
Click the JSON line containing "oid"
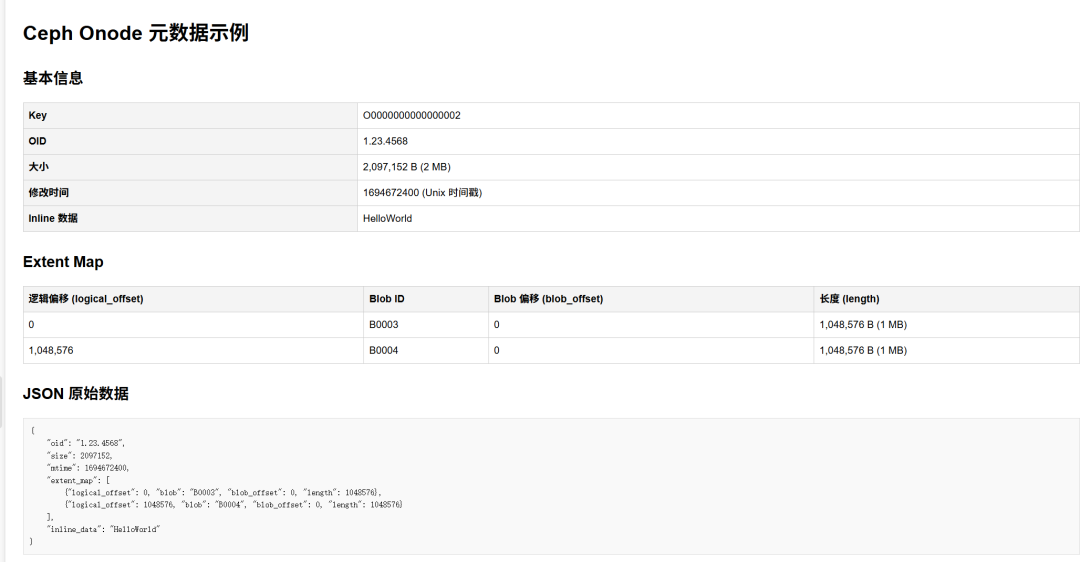pyautogui.click(x=86, y=444)
